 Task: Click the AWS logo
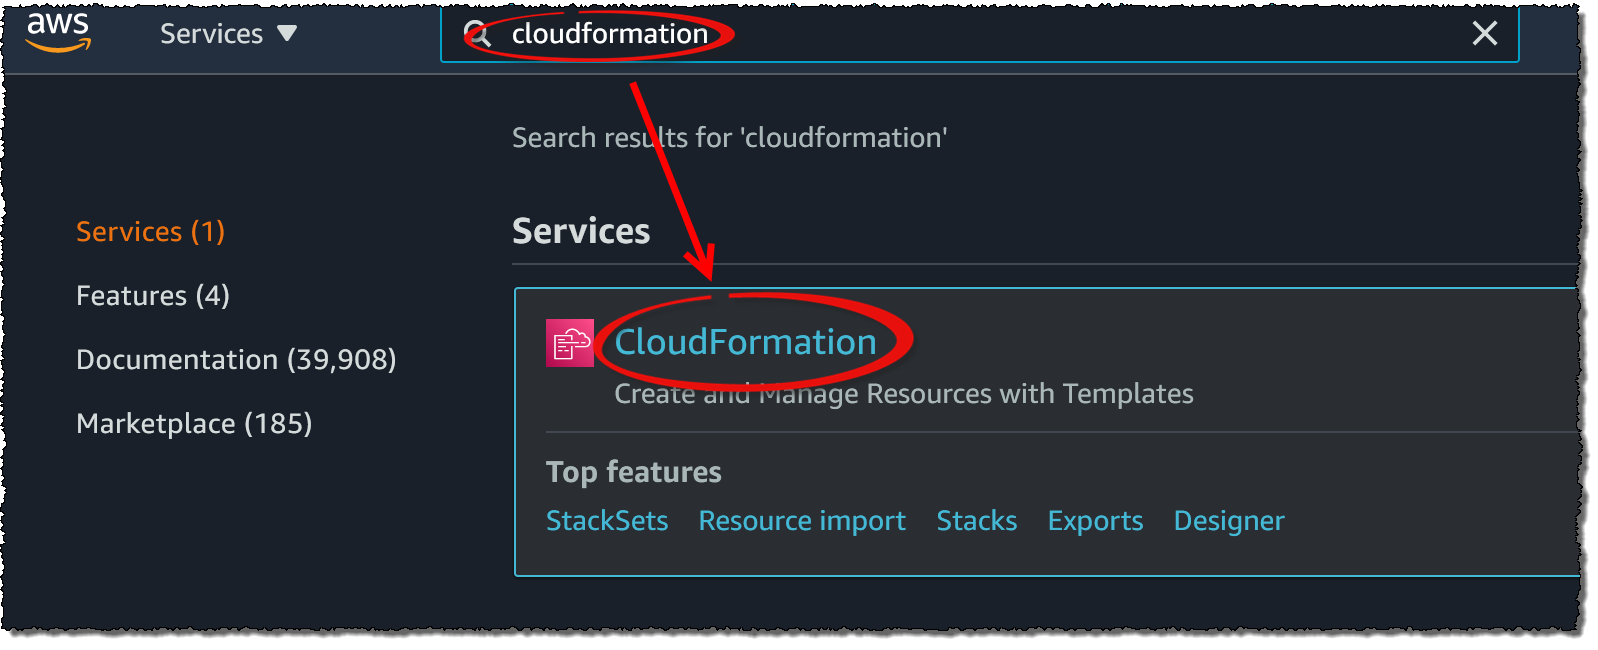(x=58, y=31)
